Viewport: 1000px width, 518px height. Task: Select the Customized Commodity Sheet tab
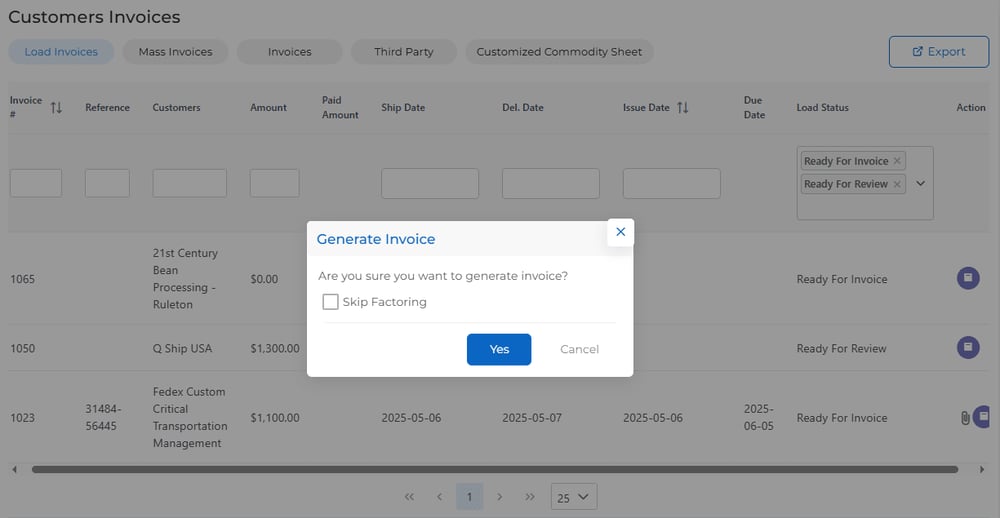point(559,52)
